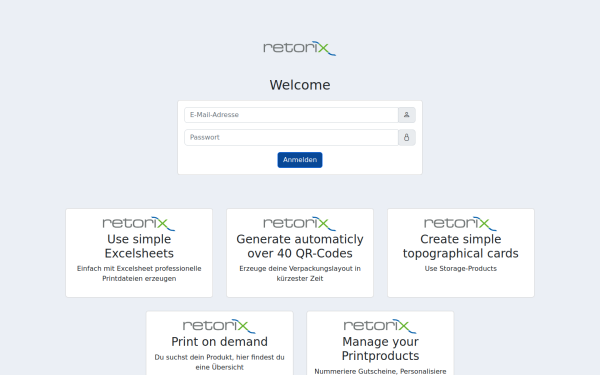Click retorix logo on topographical cards card
Screen dimensions: 600x375
461,223
